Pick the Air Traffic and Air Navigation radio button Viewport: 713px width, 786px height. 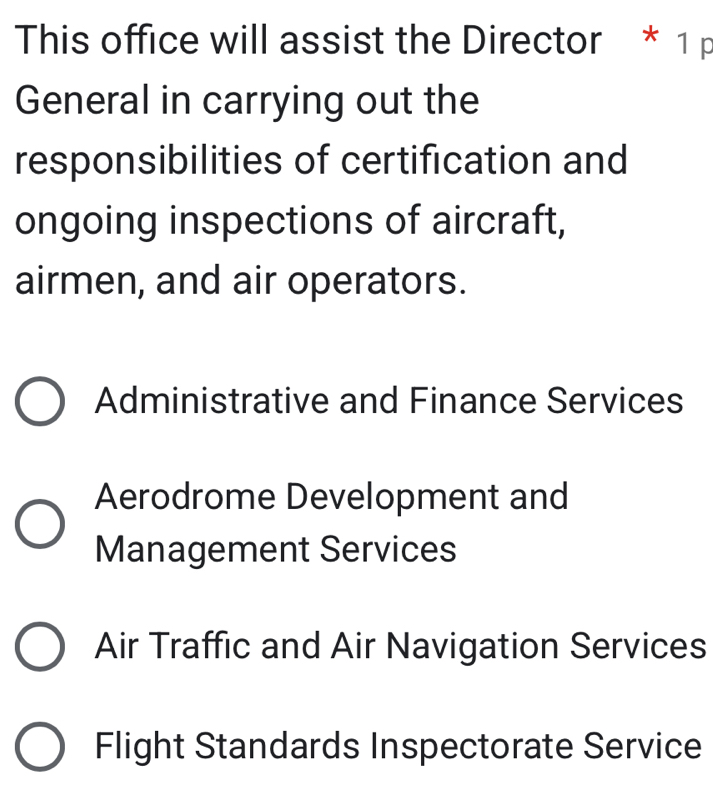(42, 647)
